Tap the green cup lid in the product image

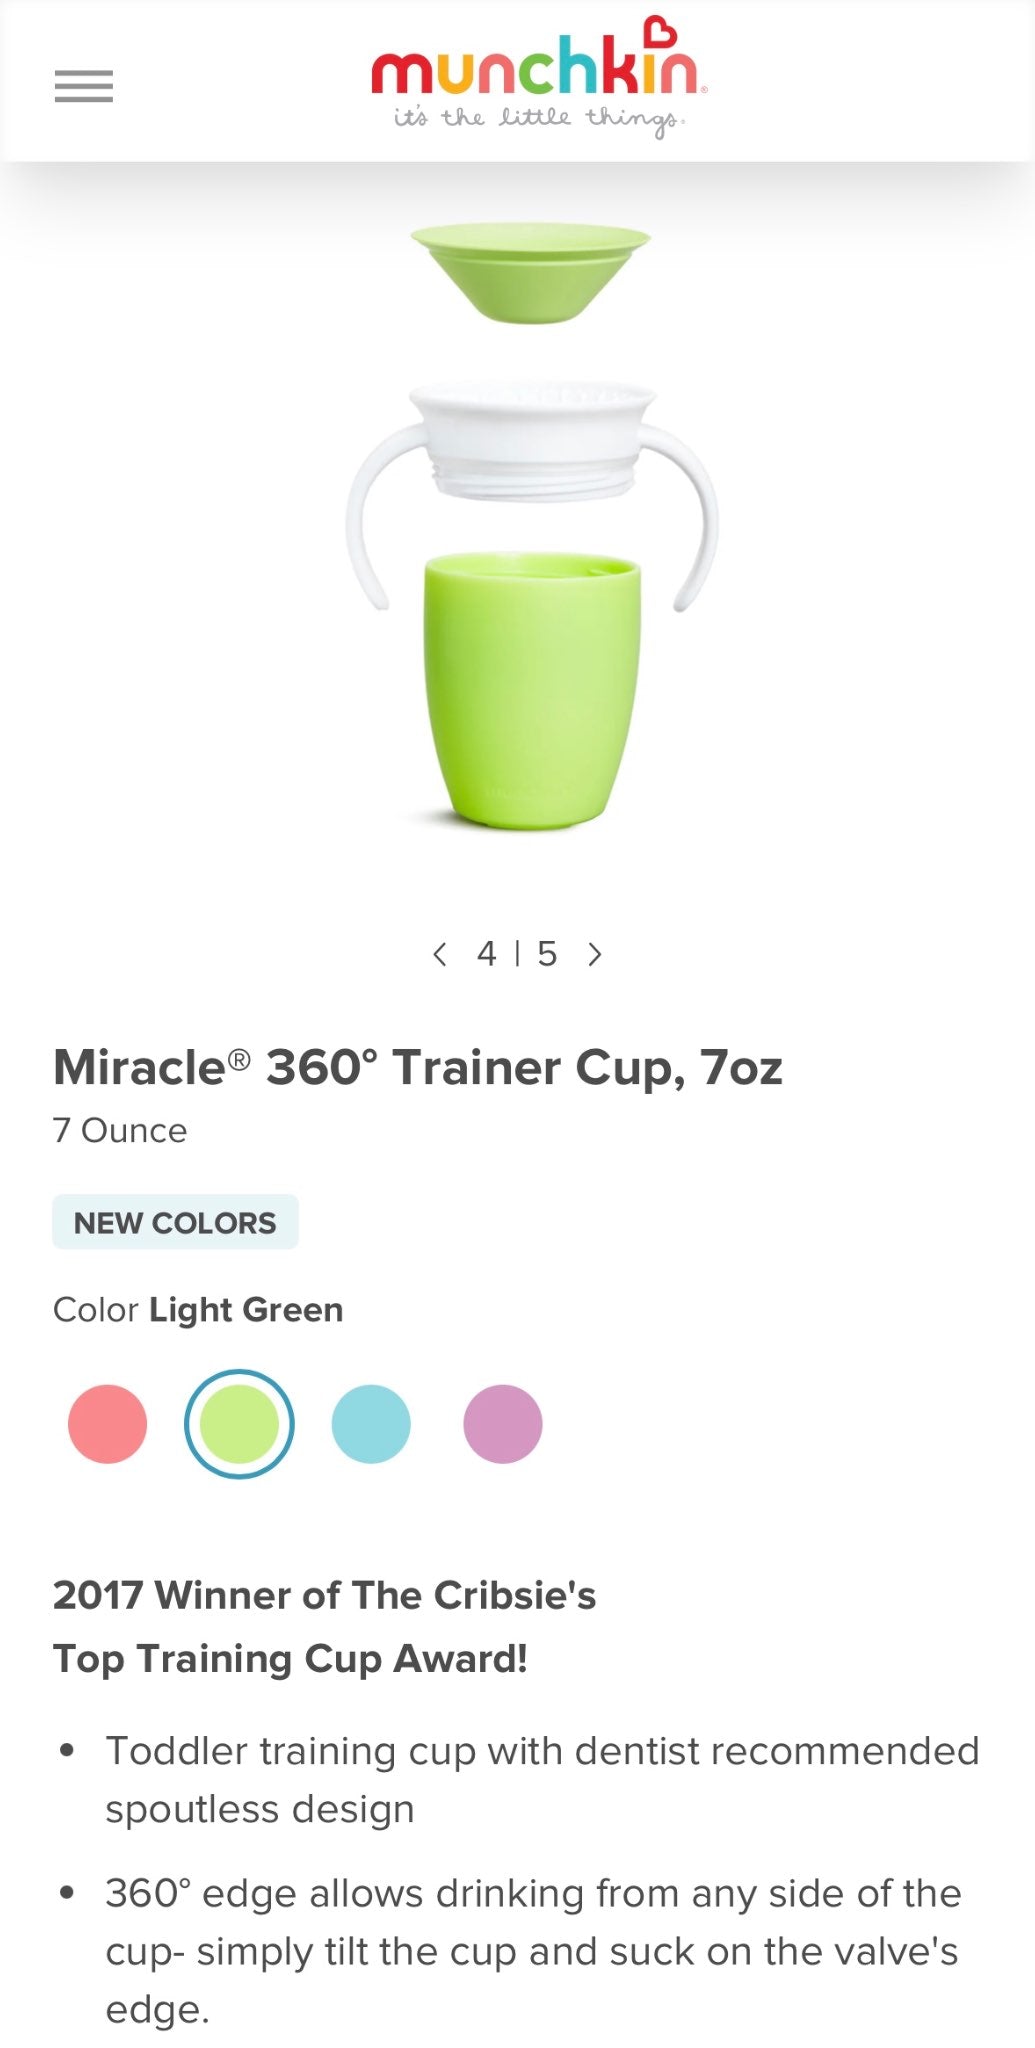click(531, 272)
